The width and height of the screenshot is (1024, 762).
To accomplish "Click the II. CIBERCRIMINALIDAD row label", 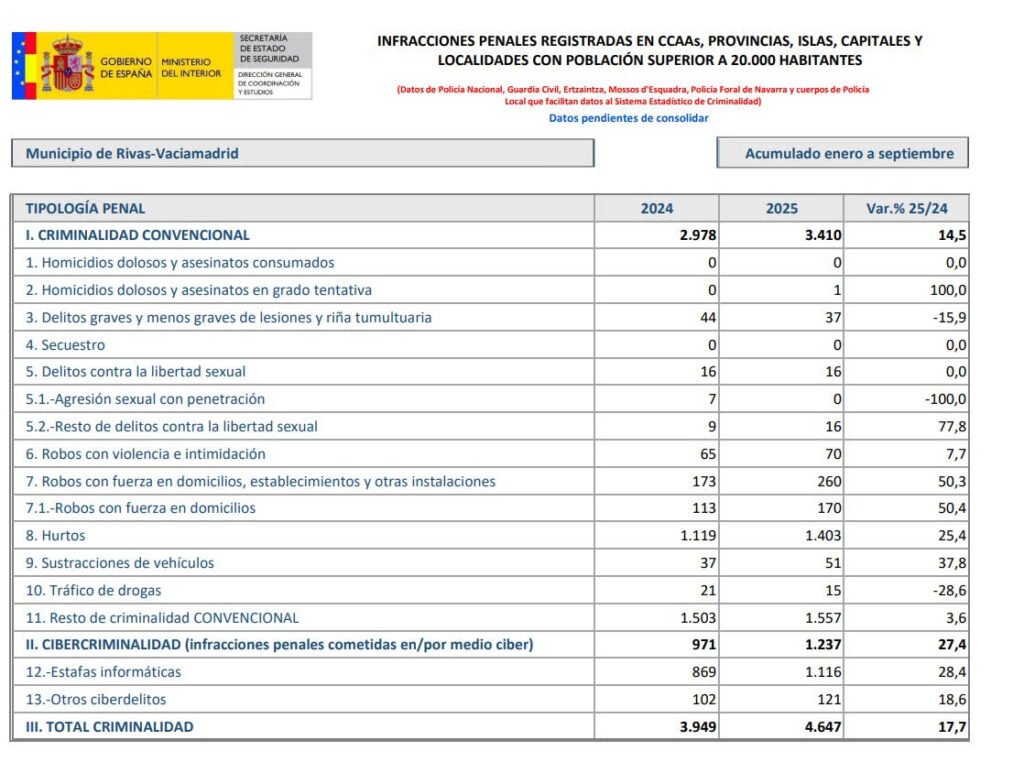I will pyautogui.click(x=279, y=645).
